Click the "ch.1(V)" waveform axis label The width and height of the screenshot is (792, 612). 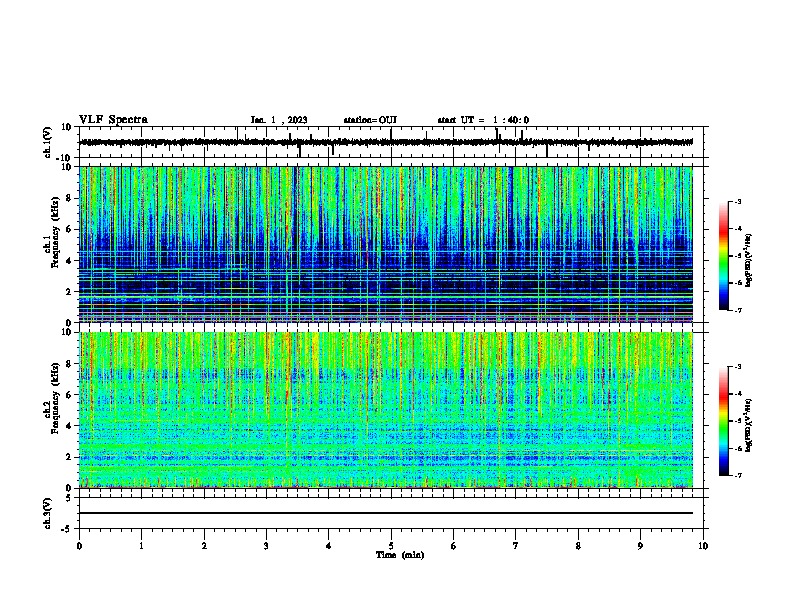47,142
